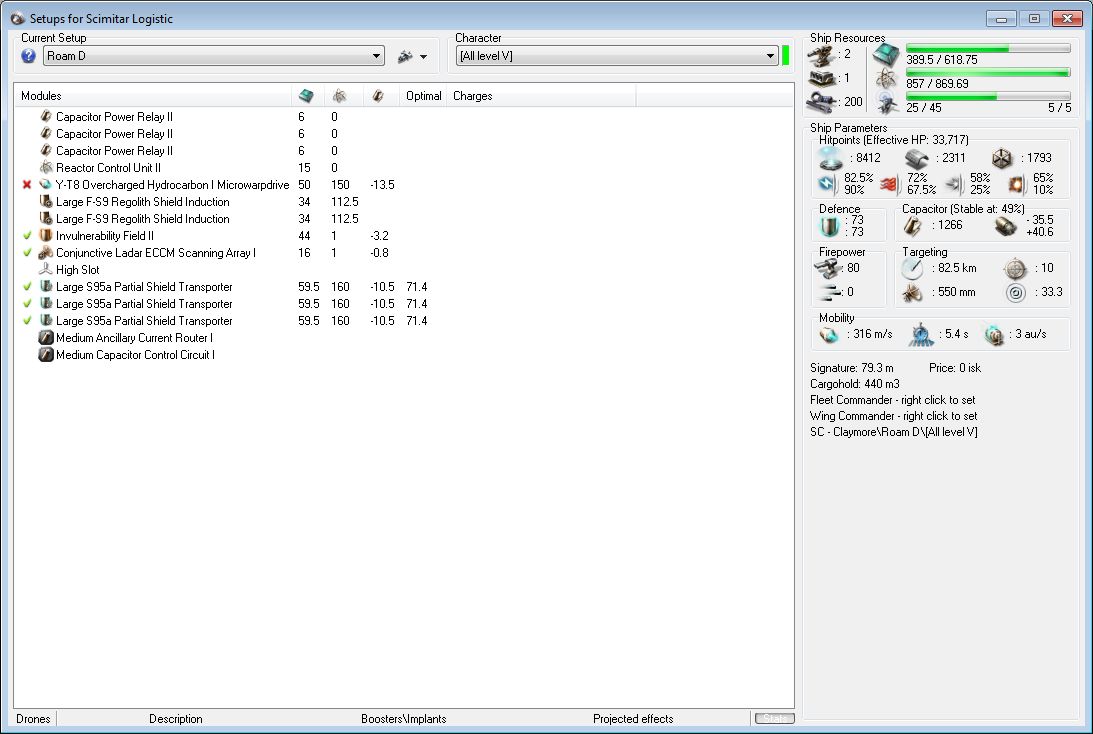Click the Signature: 79.3 m value

tap(852, 368)
